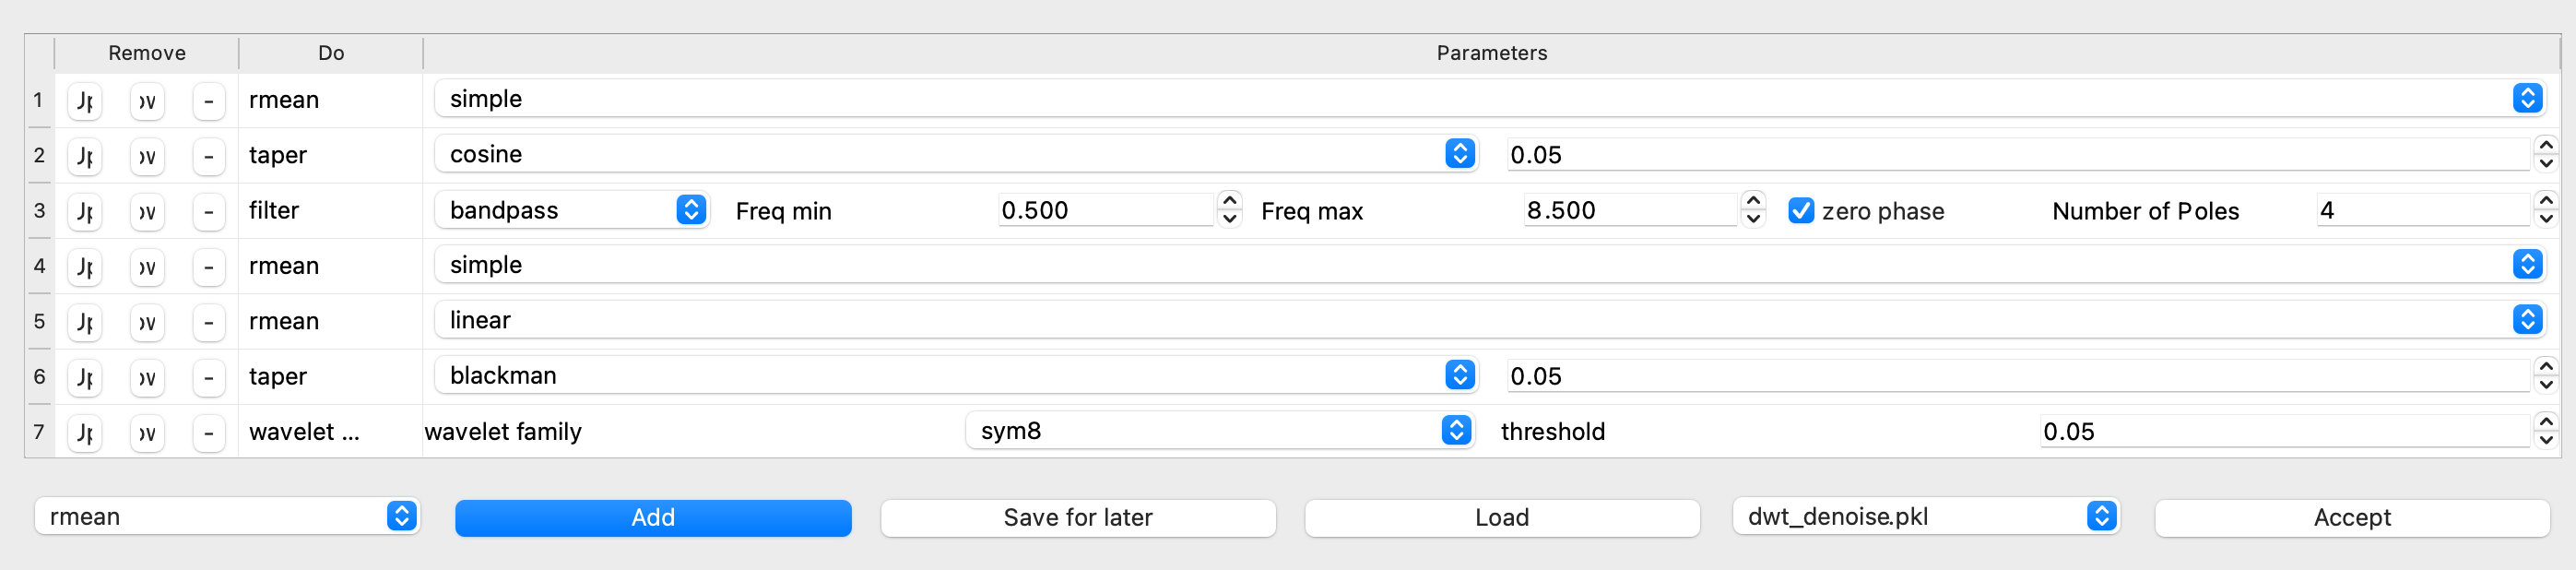Click the 'wavelet ...' cell in Do column
This screenshot has height=570, width=2576.
[331, 432]
